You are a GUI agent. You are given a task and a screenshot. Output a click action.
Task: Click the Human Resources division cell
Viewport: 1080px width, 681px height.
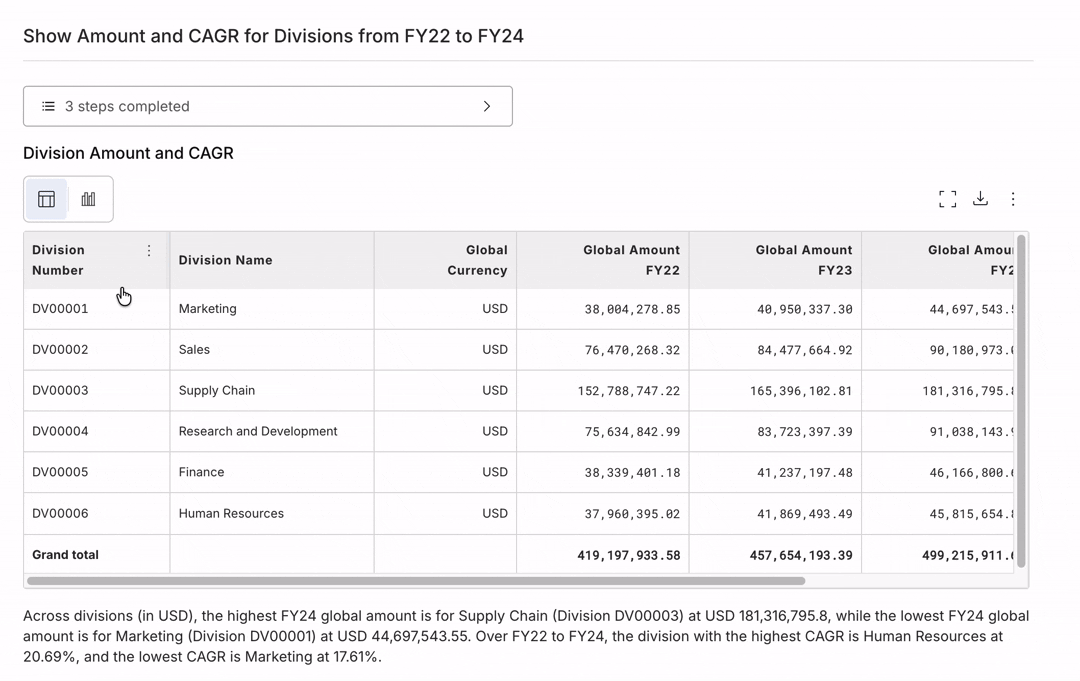[x=231, y=514]
